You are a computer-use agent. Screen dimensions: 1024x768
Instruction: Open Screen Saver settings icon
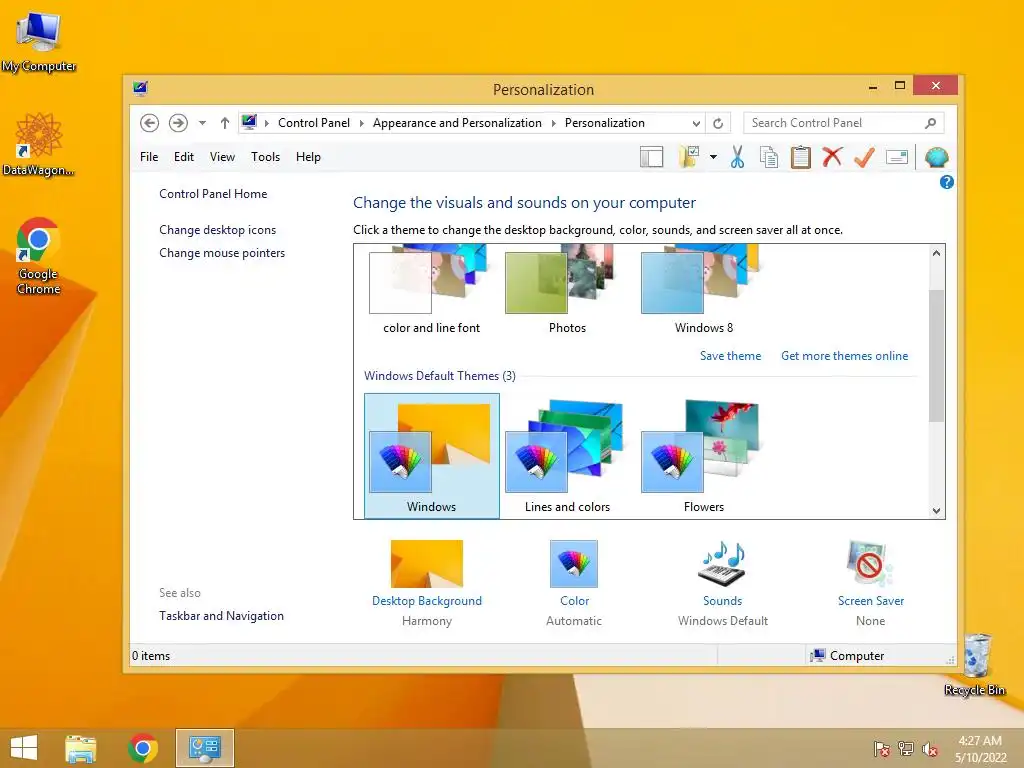point(871,564)
